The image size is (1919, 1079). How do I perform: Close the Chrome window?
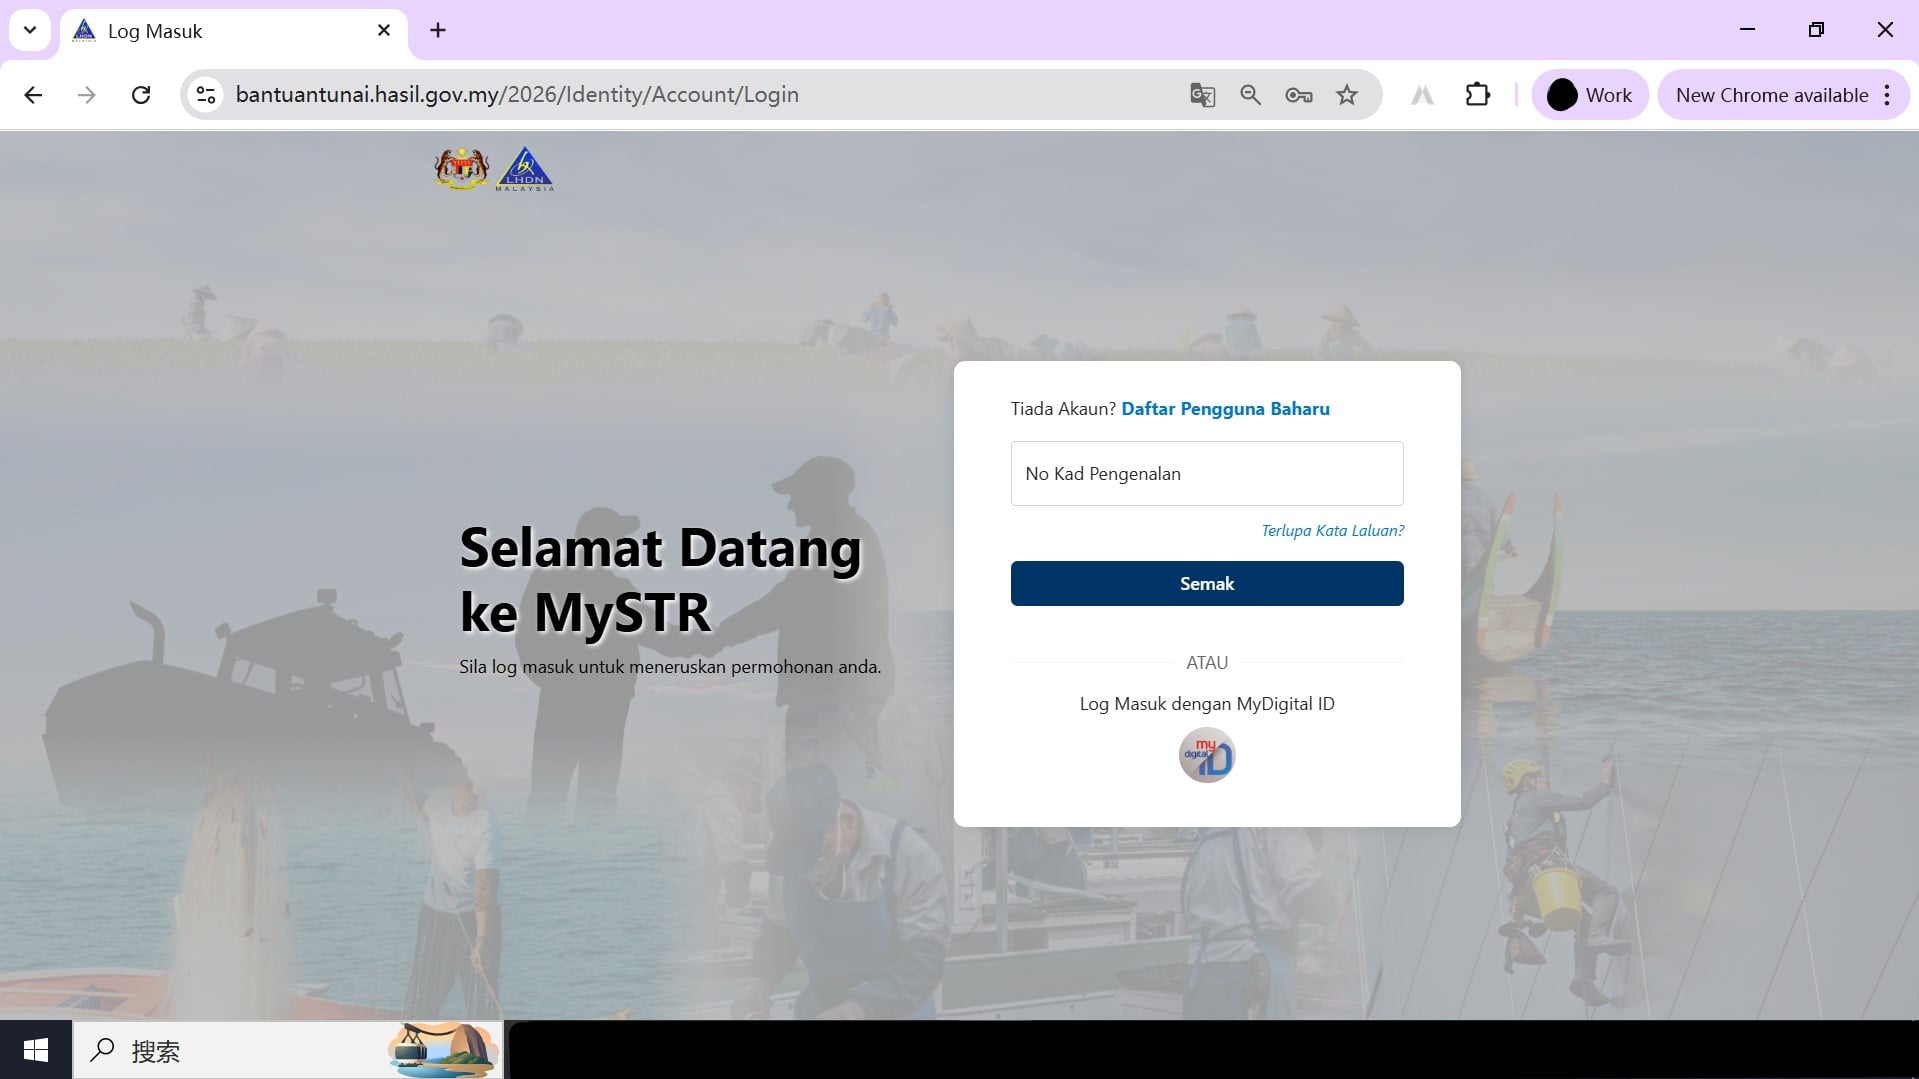[x=1885, y=30]
